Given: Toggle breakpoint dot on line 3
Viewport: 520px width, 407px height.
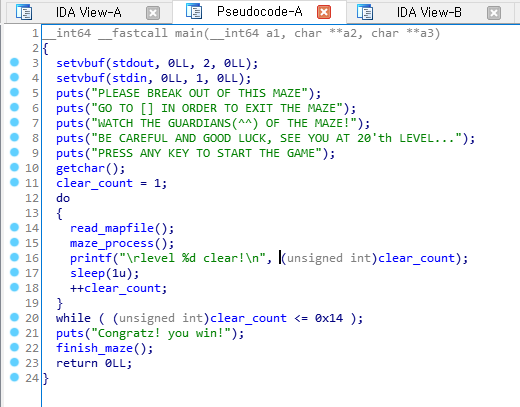Looking at the screenshot, I should tap(14, 62).
